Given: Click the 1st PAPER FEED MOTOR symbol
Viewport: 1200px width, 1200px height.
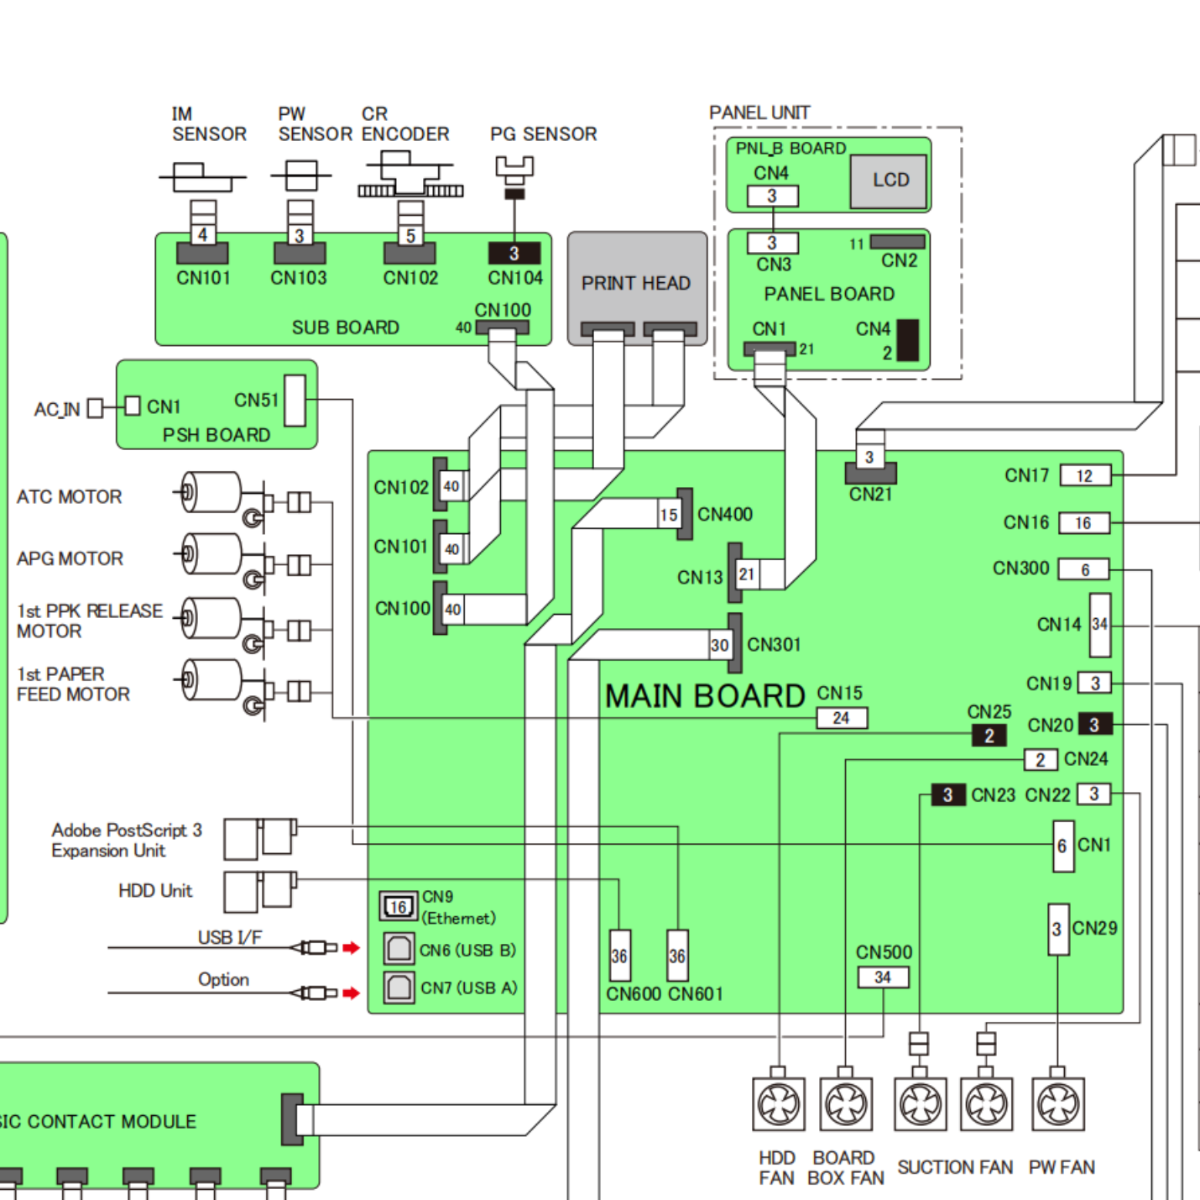Looking at the screenshot, I should (222, 688).
